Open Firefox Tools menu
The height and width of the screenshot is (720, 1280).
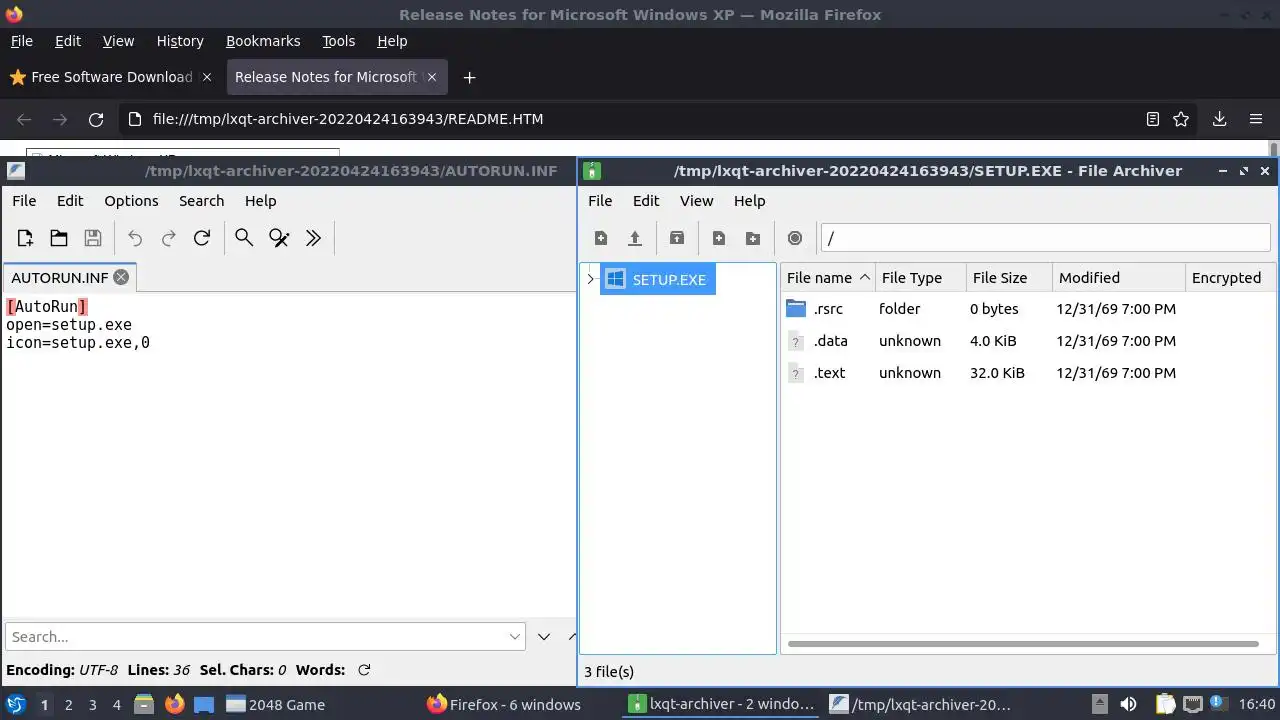[338, 41]
